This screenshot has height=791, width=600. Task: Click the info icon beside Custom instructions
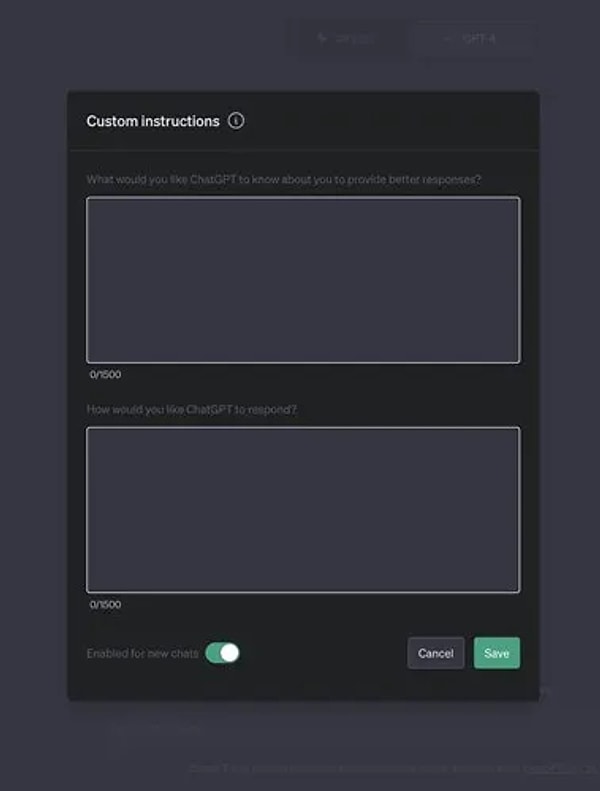click(x=236, y=121)
